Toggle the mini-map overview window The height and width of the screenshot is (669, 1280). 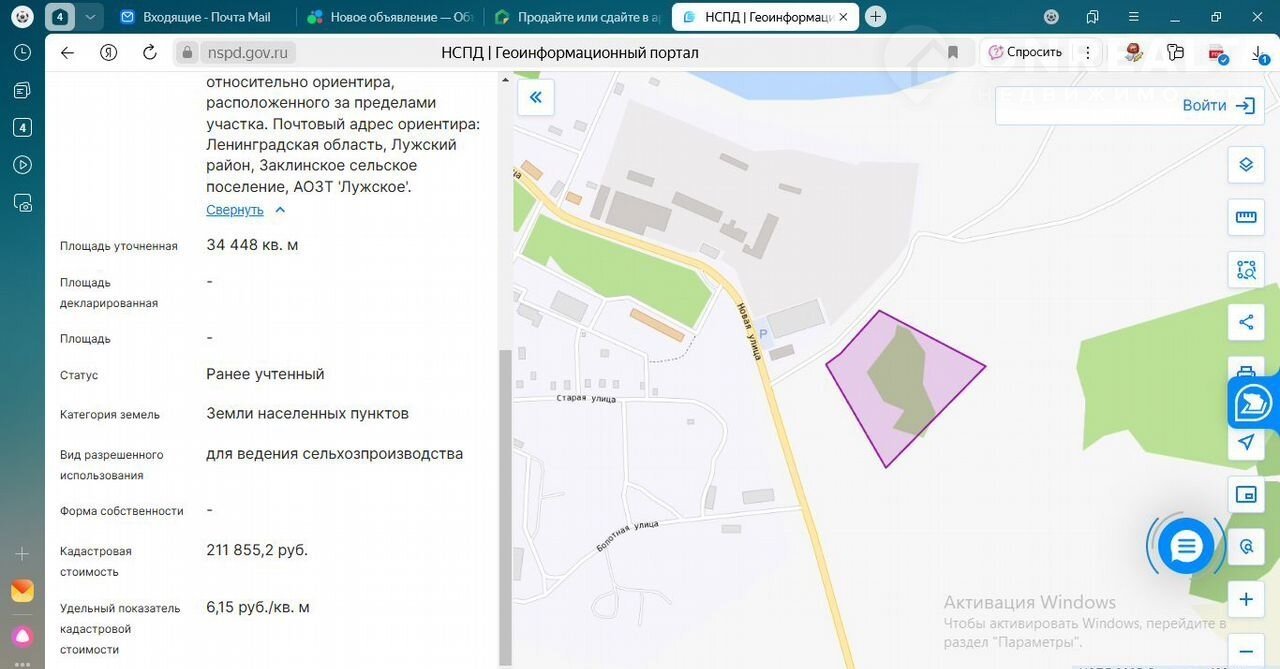[1246, 494]
